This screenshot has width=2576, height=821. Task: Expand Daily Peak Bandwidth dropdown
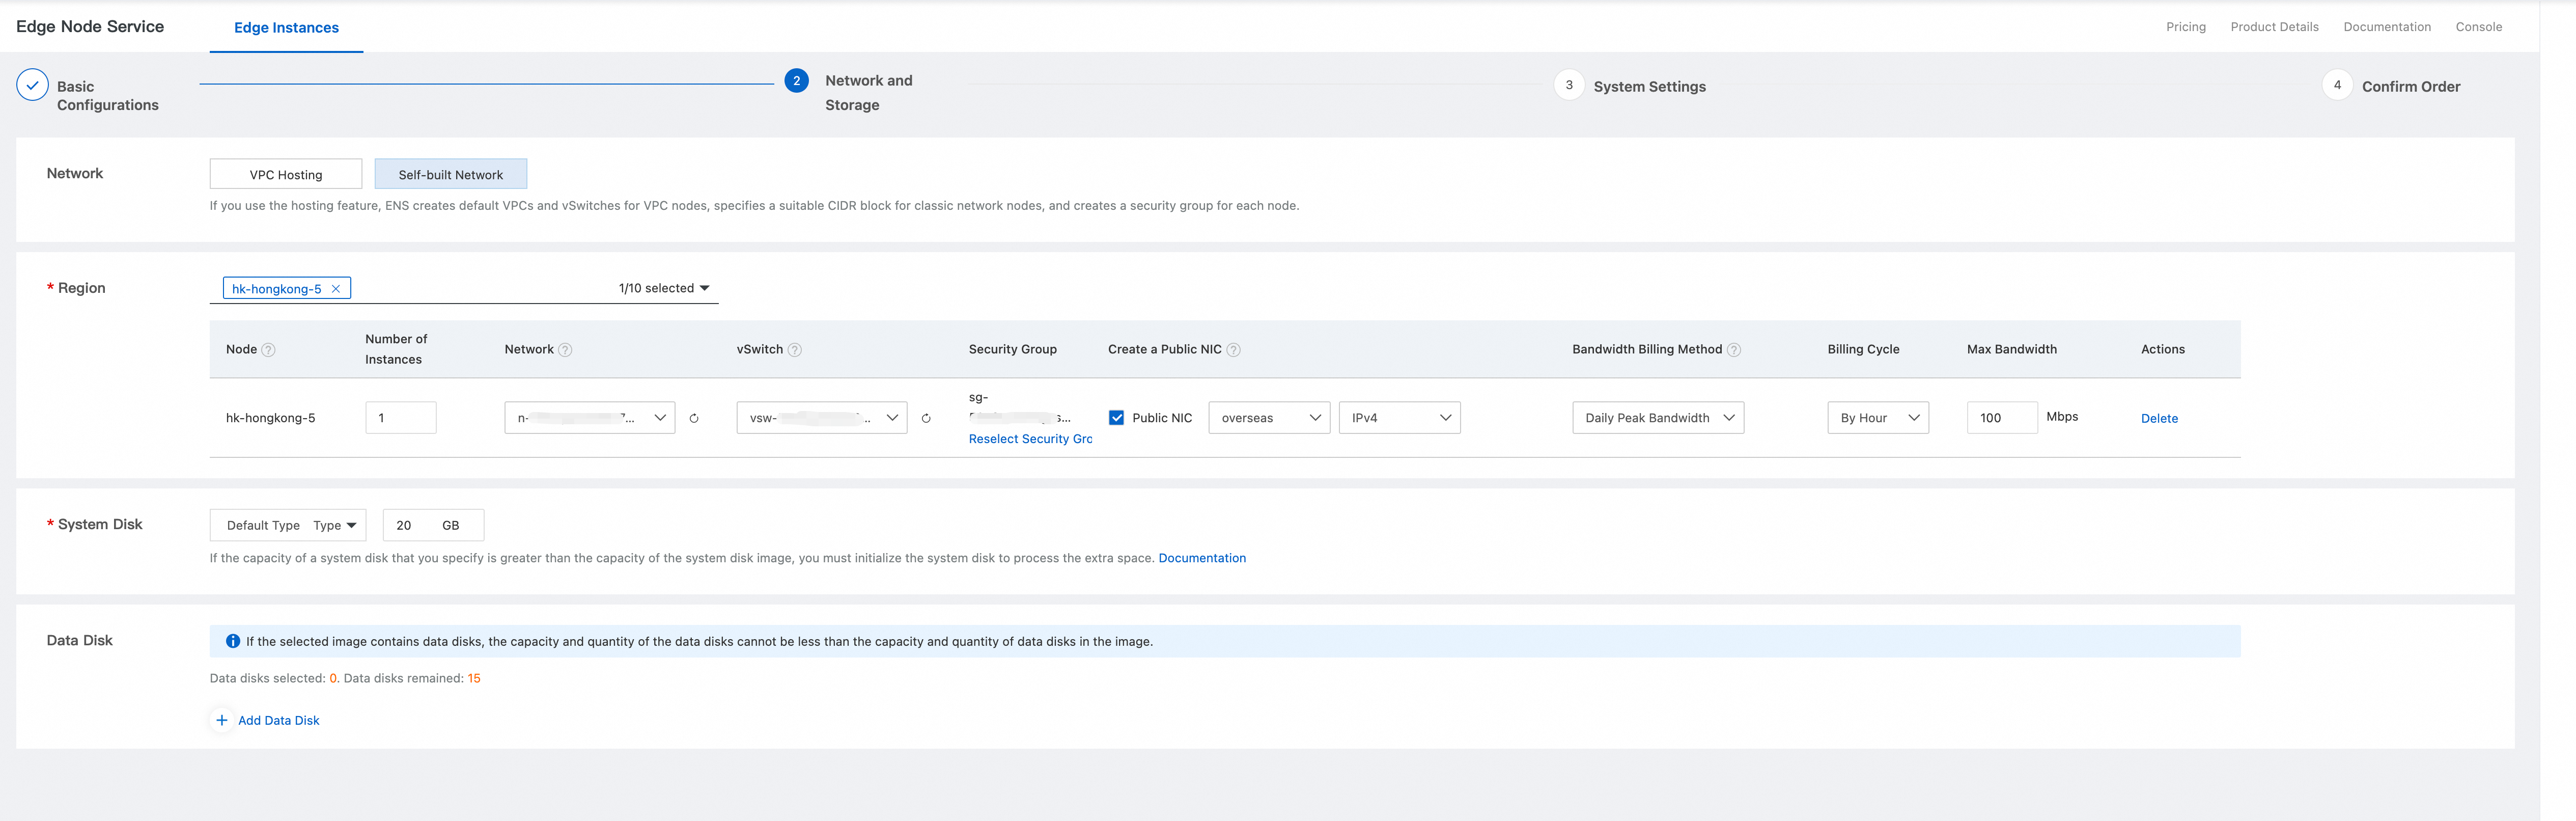[1657, 418]
